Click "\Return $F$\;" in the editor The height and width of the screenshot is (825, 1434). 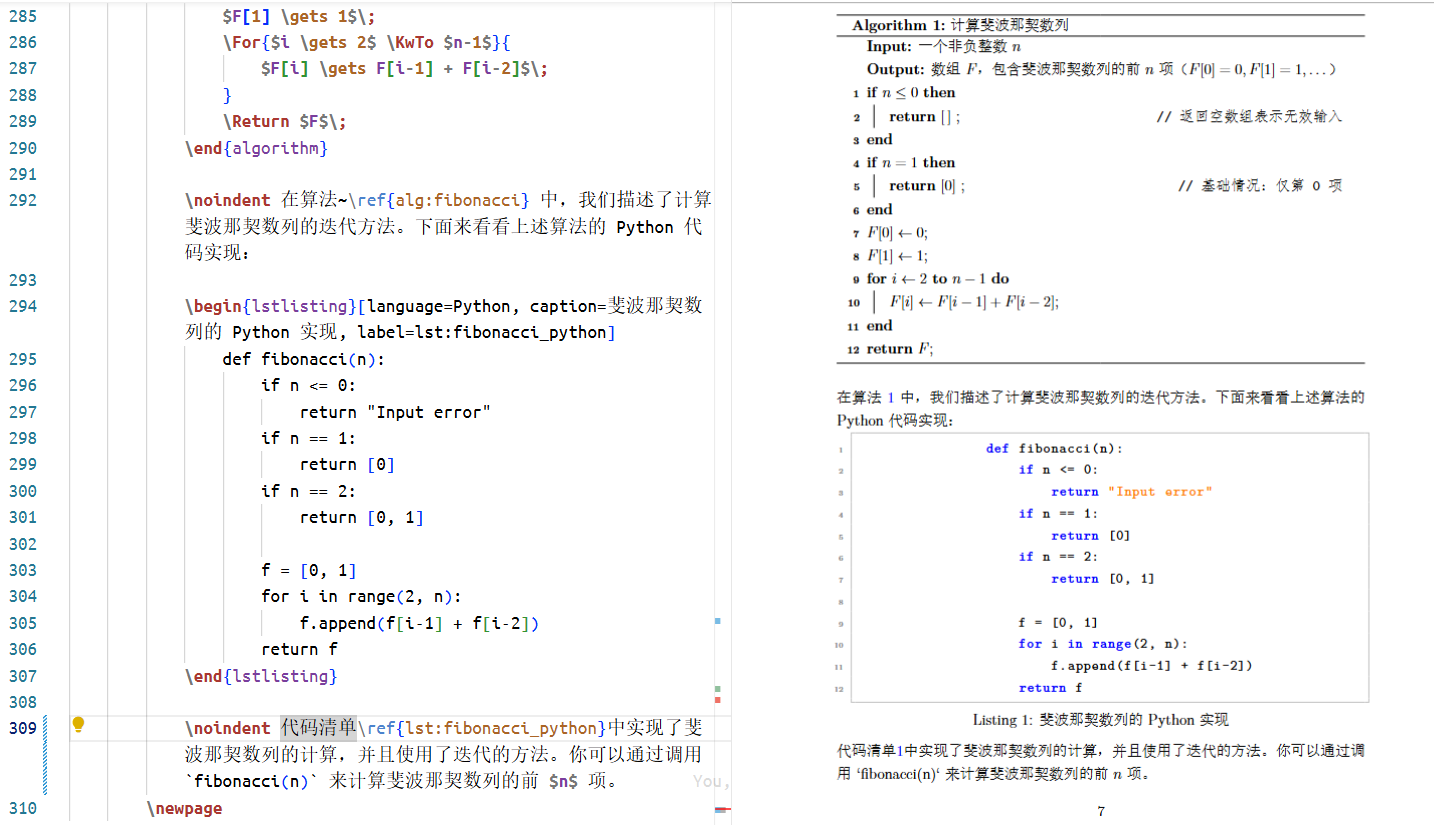coord(284,122)
